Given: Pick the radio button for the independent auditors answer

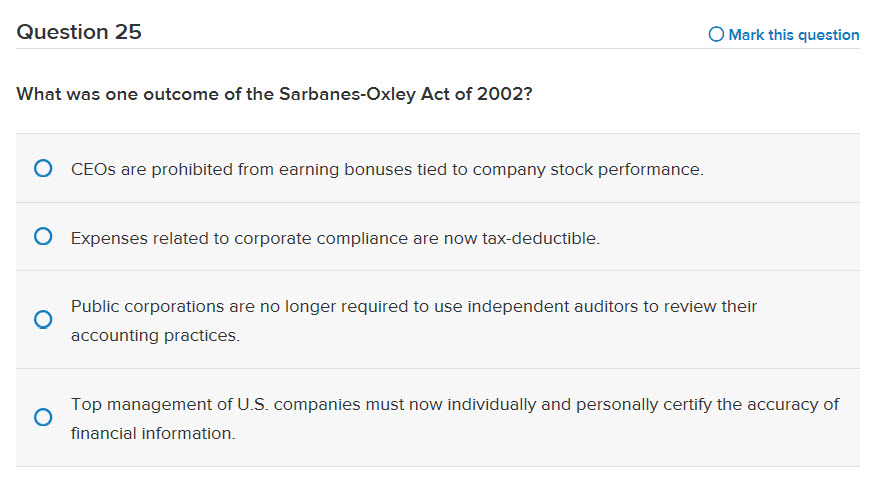Looking at the screenshot, I should pos(43,320).
